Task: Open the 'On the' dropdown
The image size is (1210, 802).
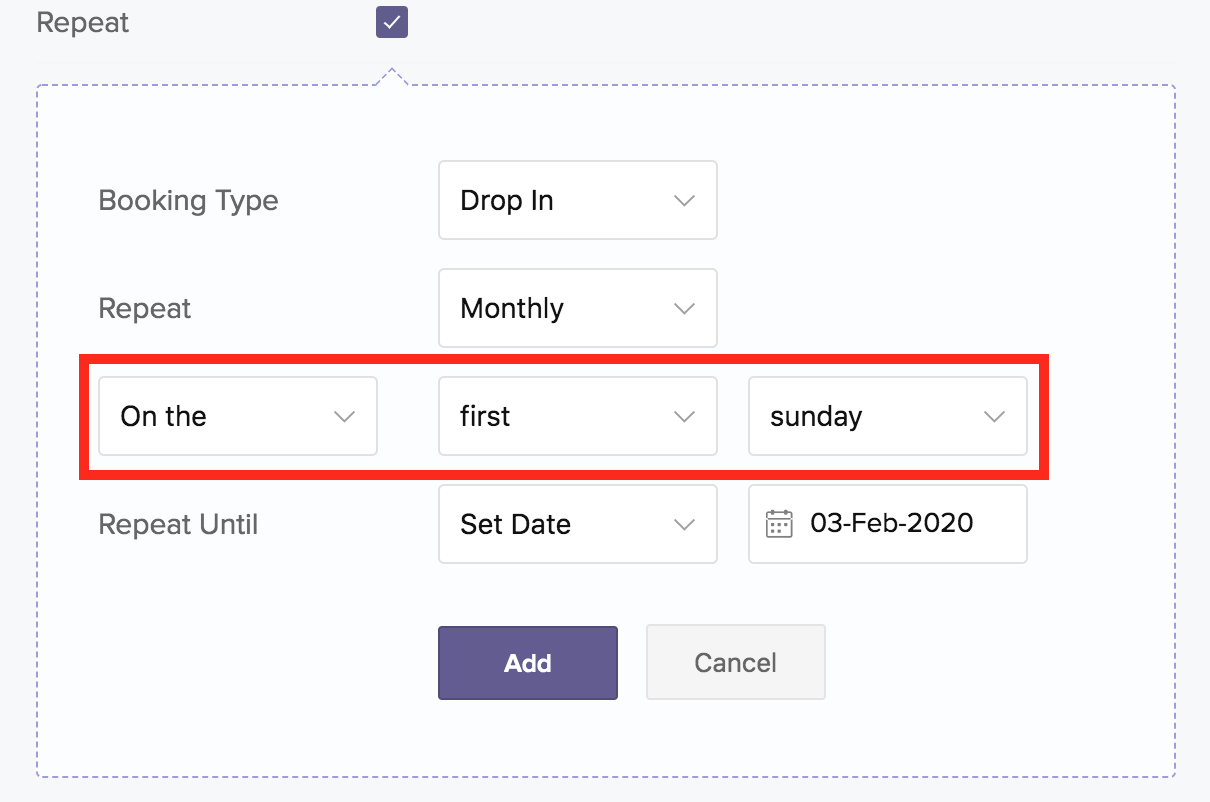Action: [237, 416]
